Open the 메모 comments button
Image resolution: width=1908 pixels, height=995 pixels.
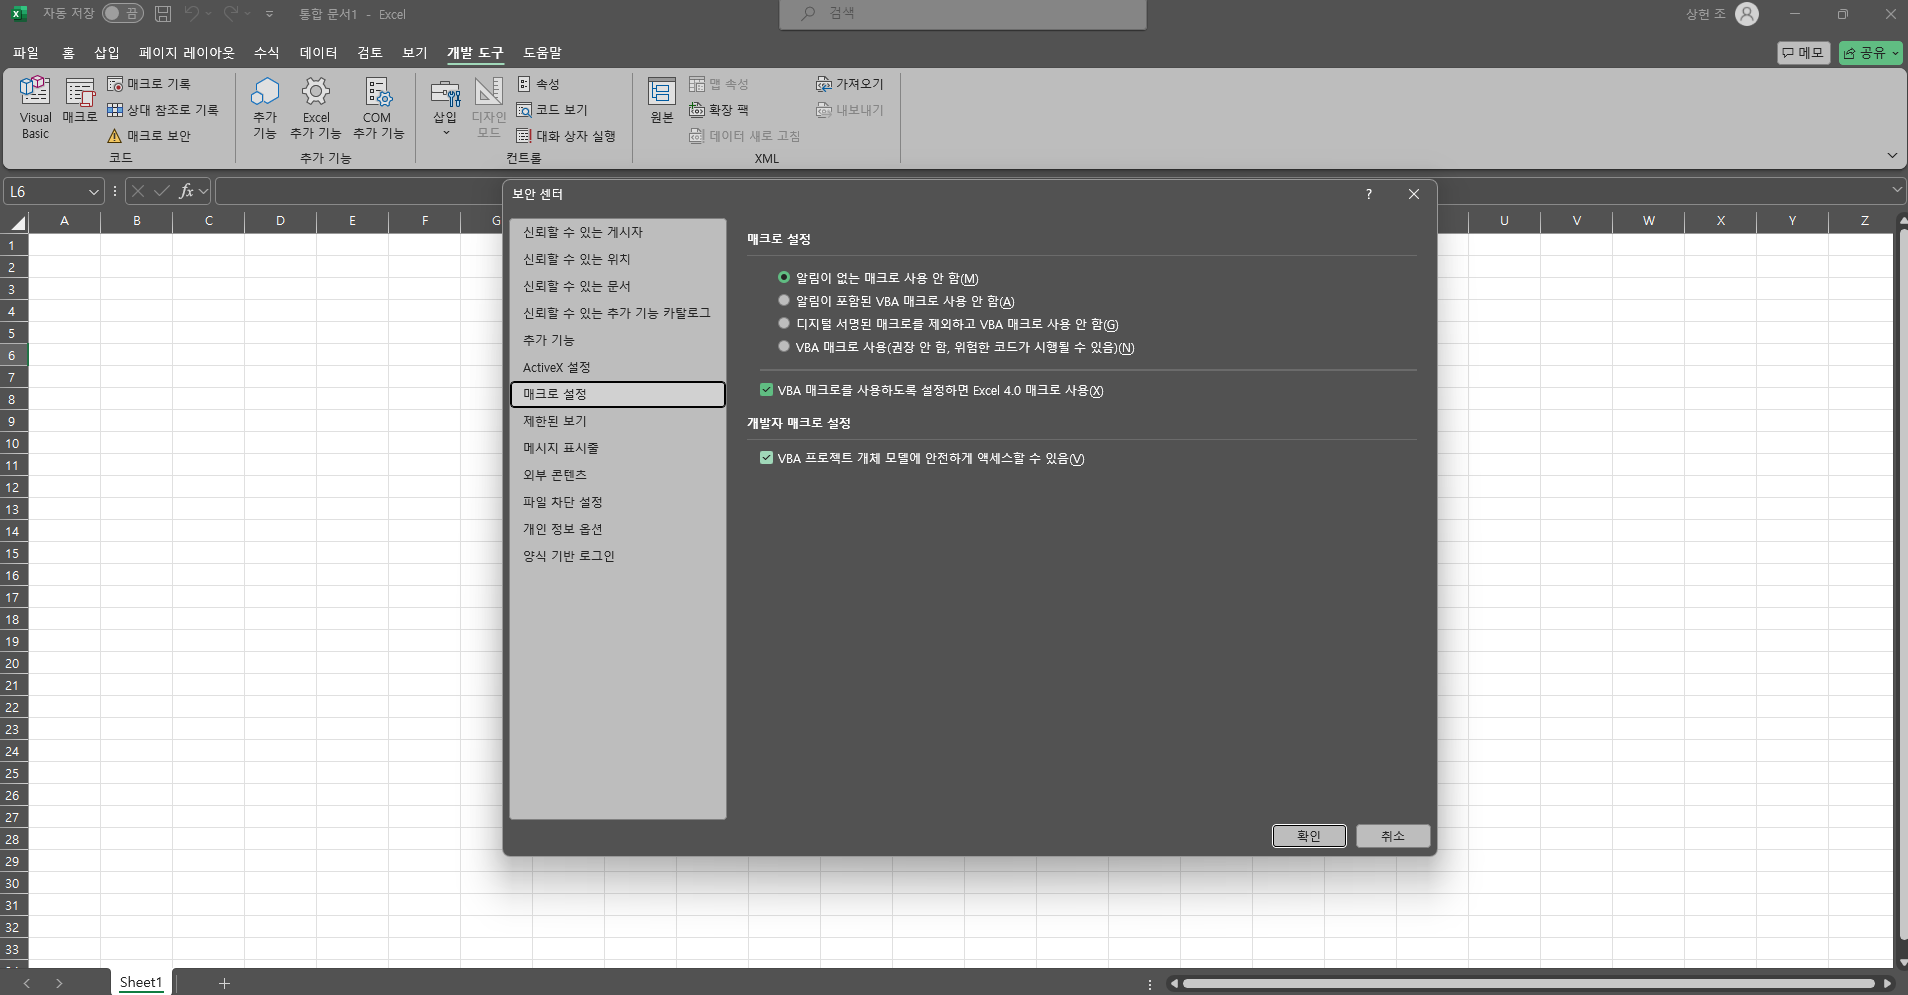pos(1803,53)
